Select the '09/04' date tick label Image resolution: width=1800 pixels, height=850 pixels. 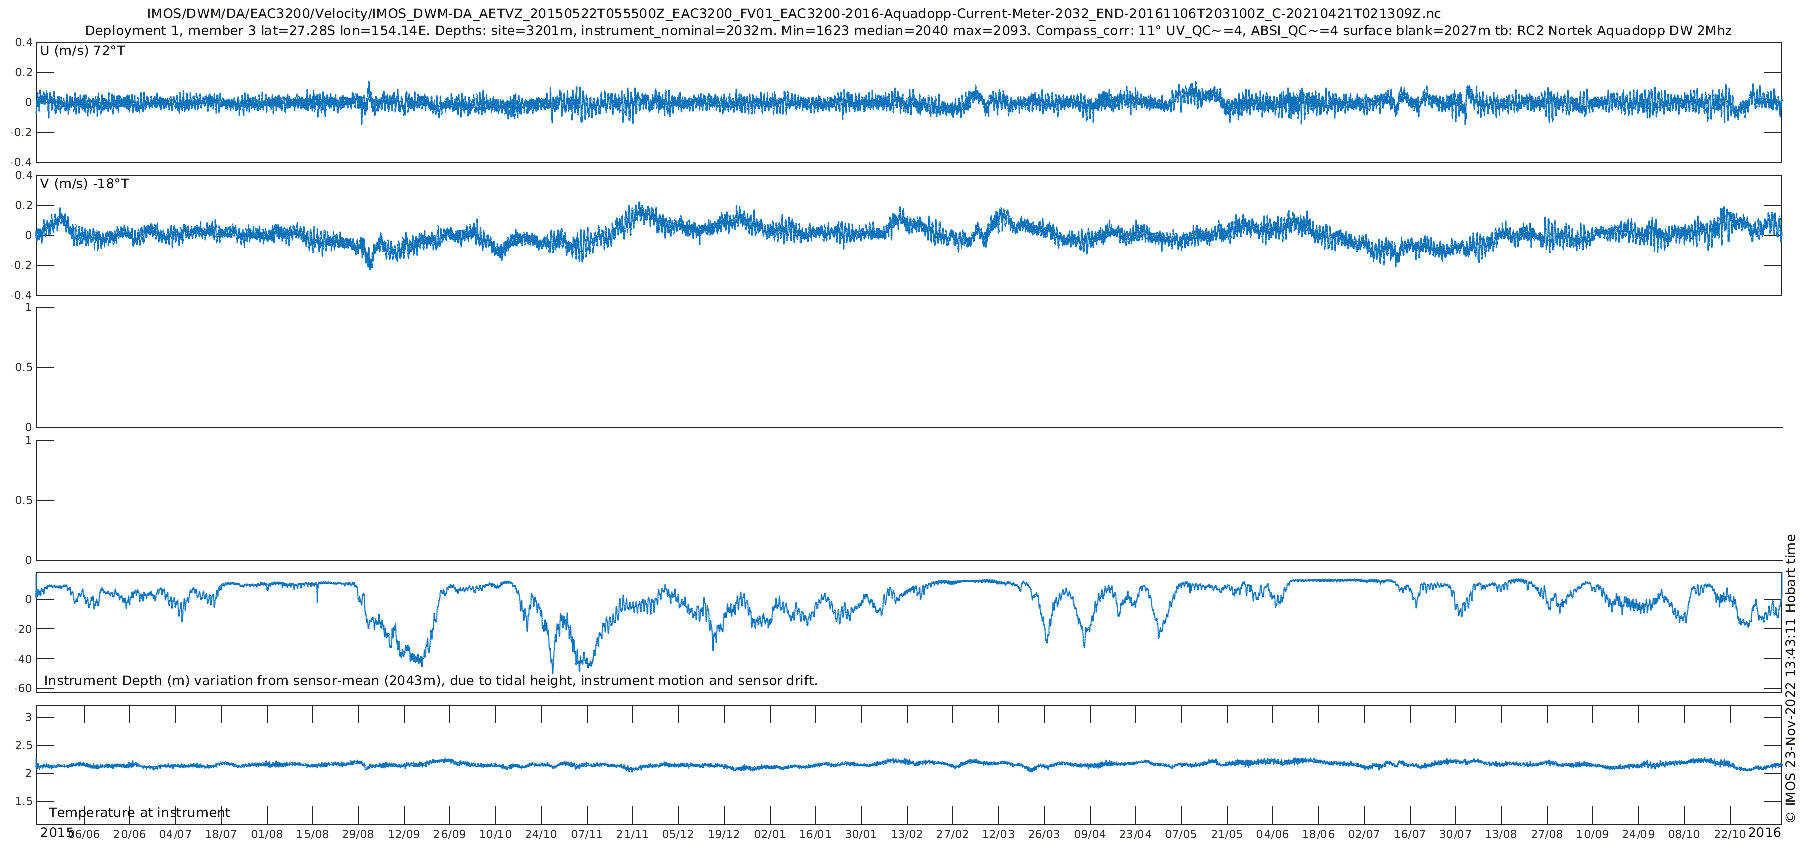coord(1090,834)
